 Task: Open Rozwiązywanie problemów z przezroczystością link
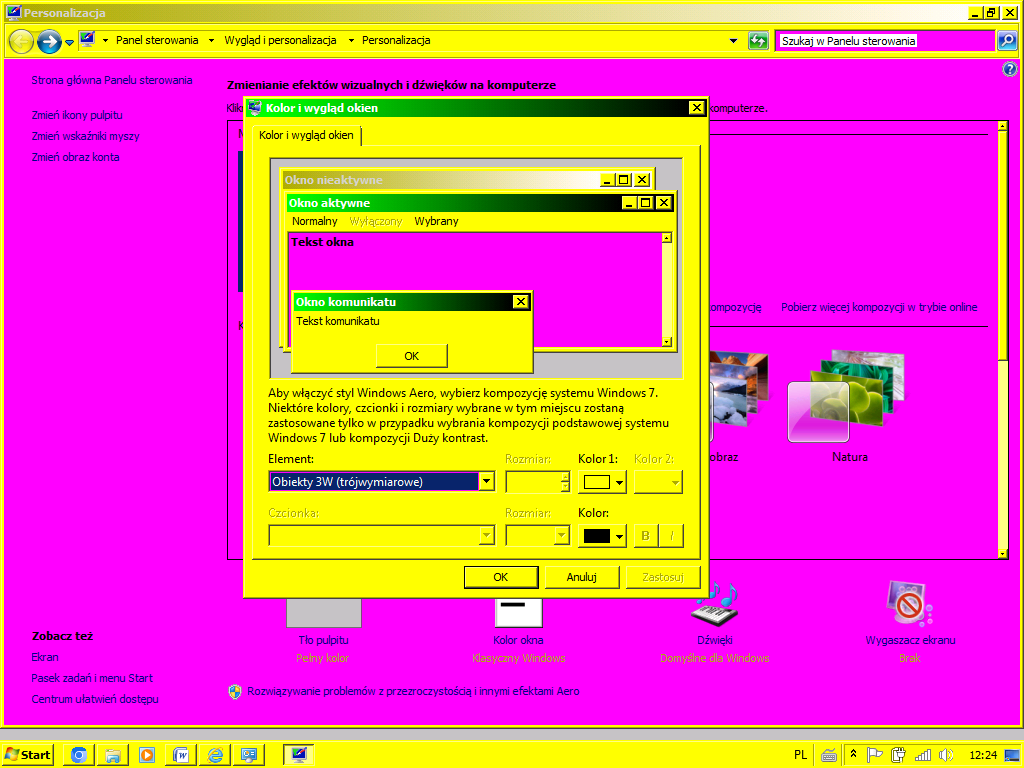click(x=413, y=691)
